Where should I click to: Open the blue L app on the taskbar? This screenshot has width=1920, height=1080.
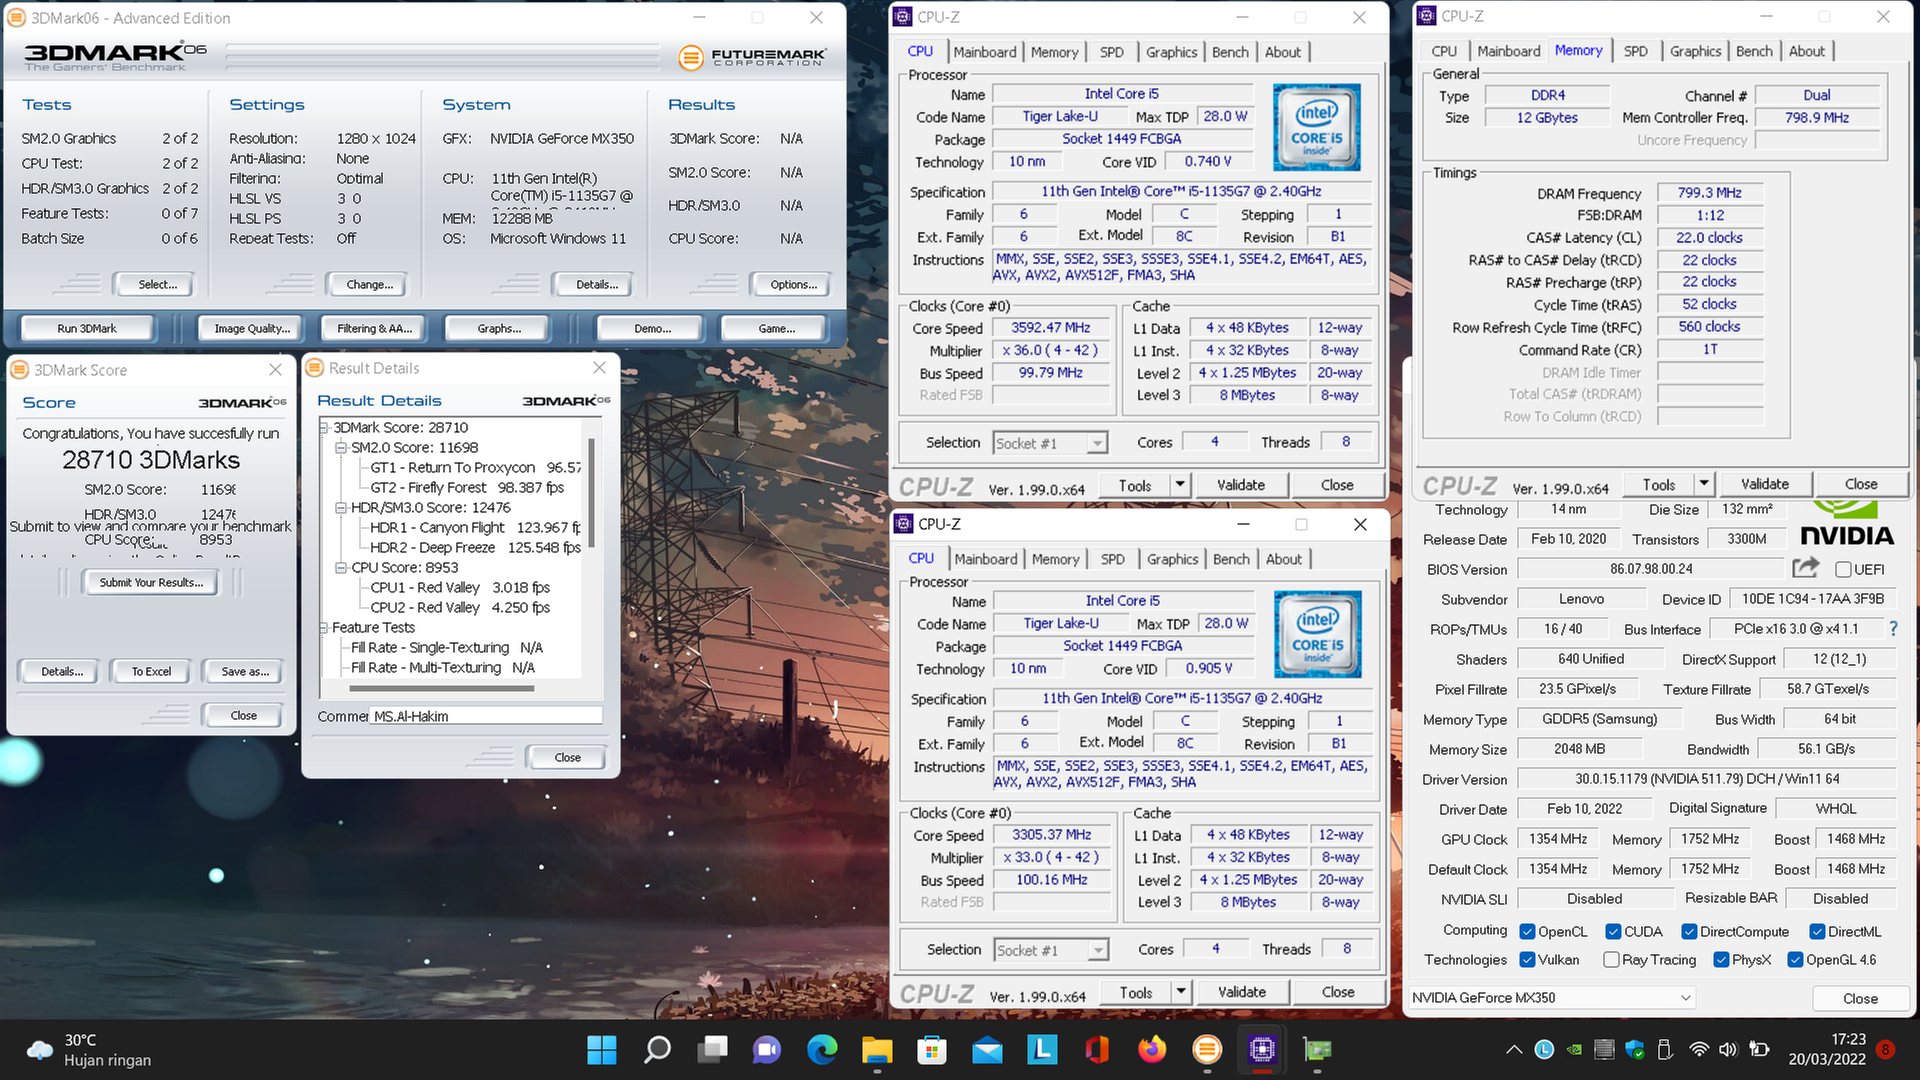coord(1042,1049)
